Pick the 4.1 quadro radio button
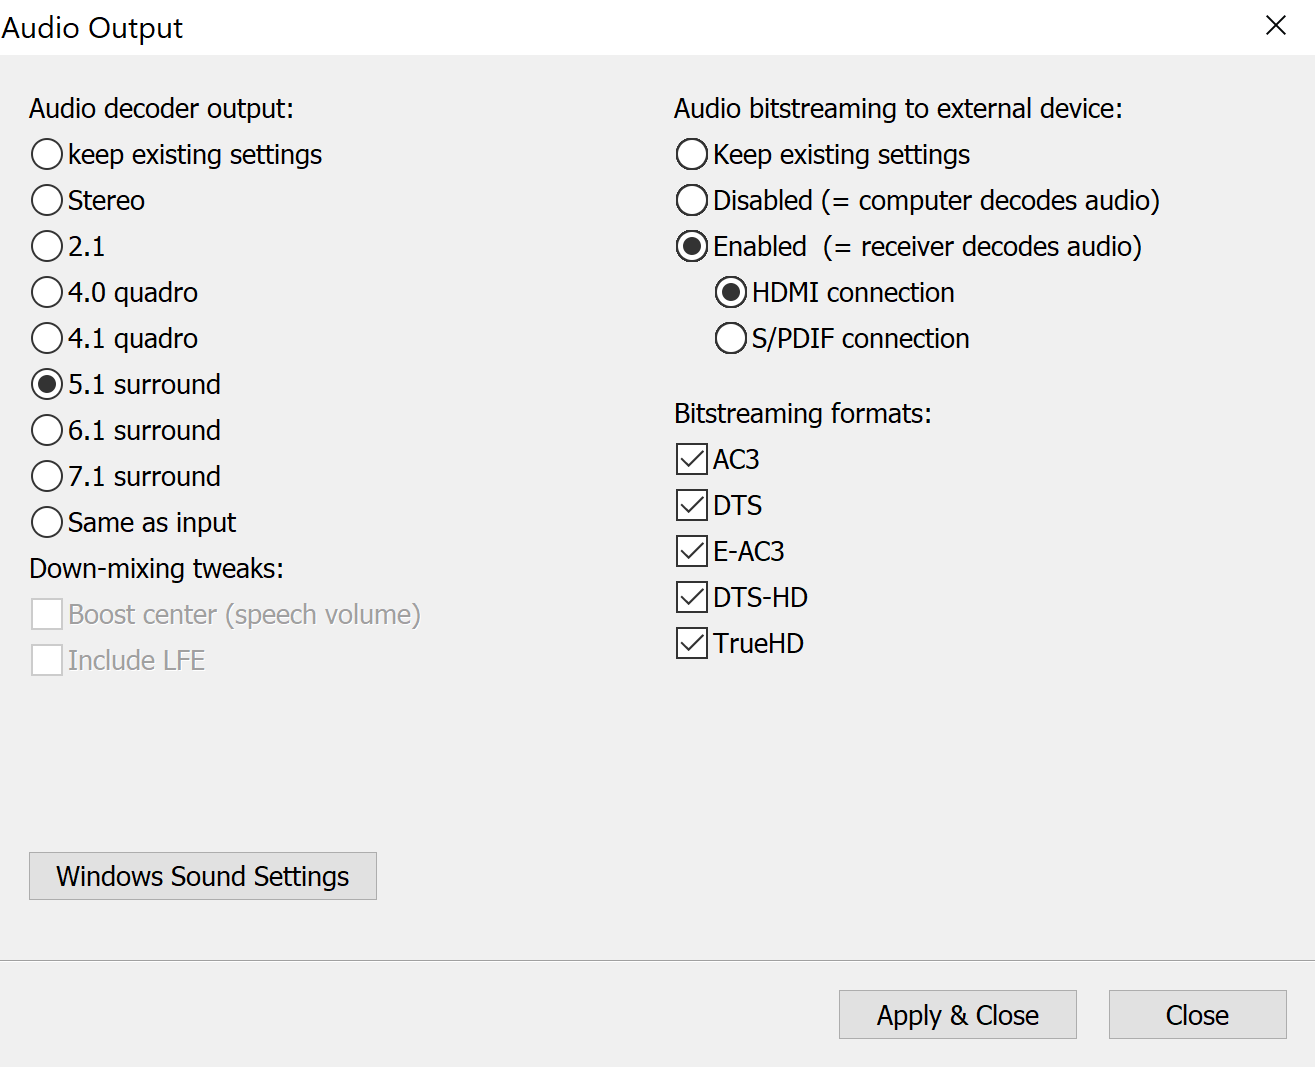Viewport: 1315px width, 1067px height. pyautogui.click(x=47, y=338)
